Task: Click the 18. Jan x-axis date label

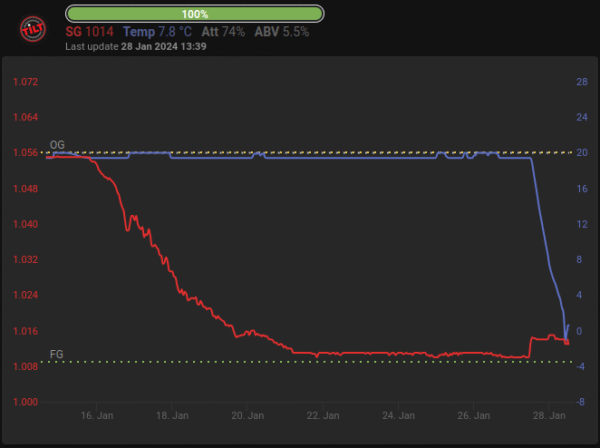Action: click(x=173, y=414)
